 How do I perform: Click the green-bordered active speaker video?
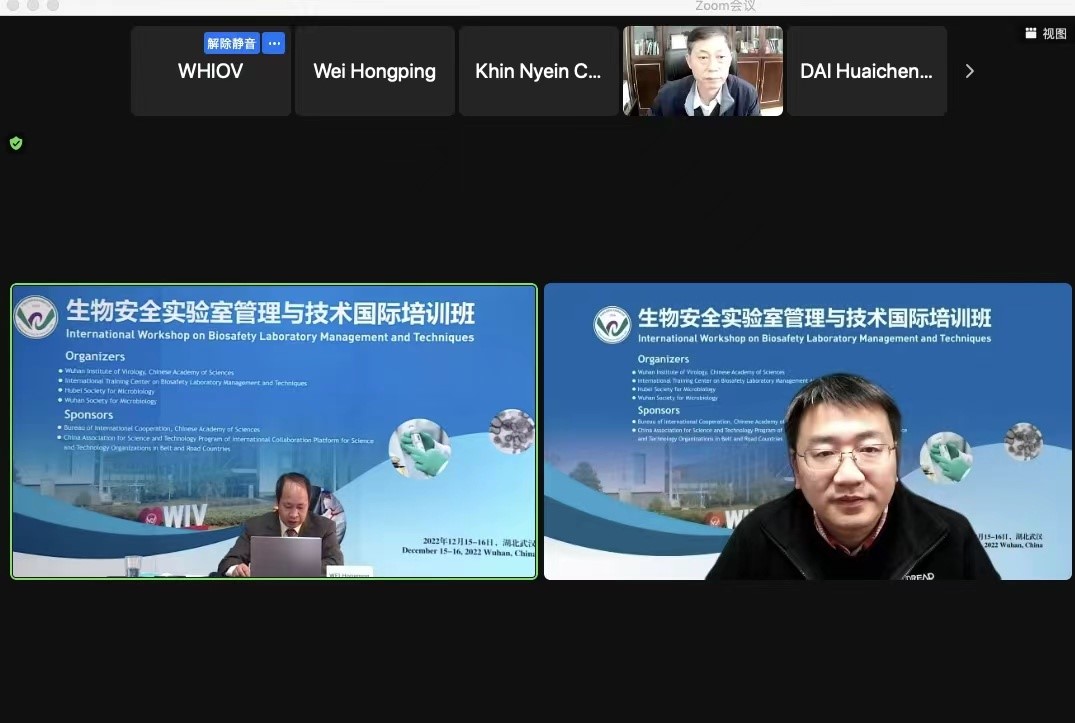coord(274,431)
